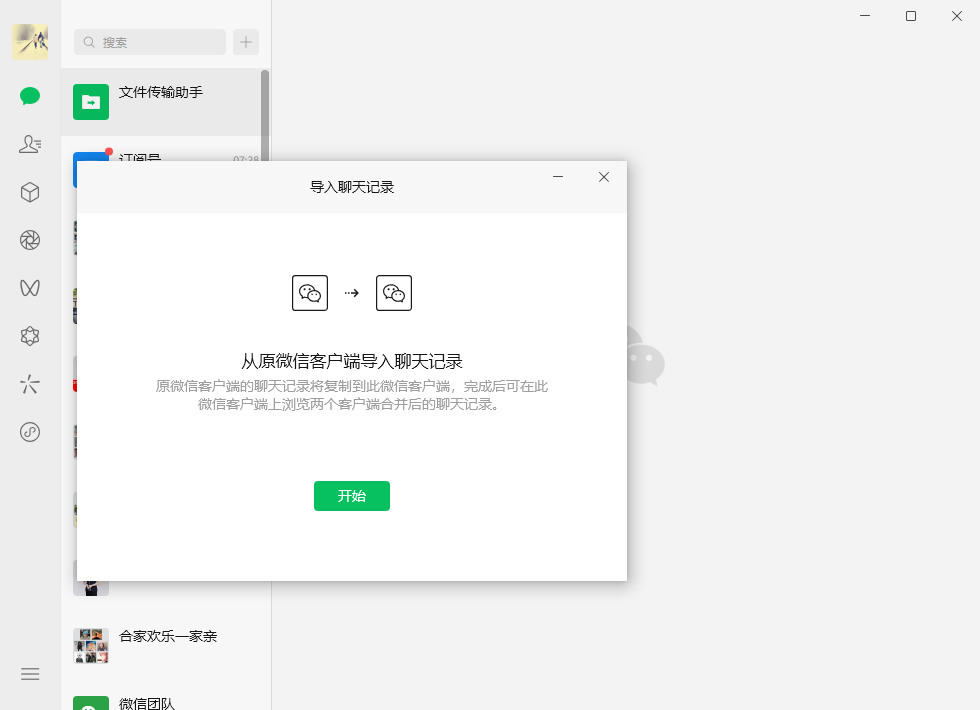Open the Search spark icon in sidebar
The image size is (980, 710).
click(x=30, y=384)
